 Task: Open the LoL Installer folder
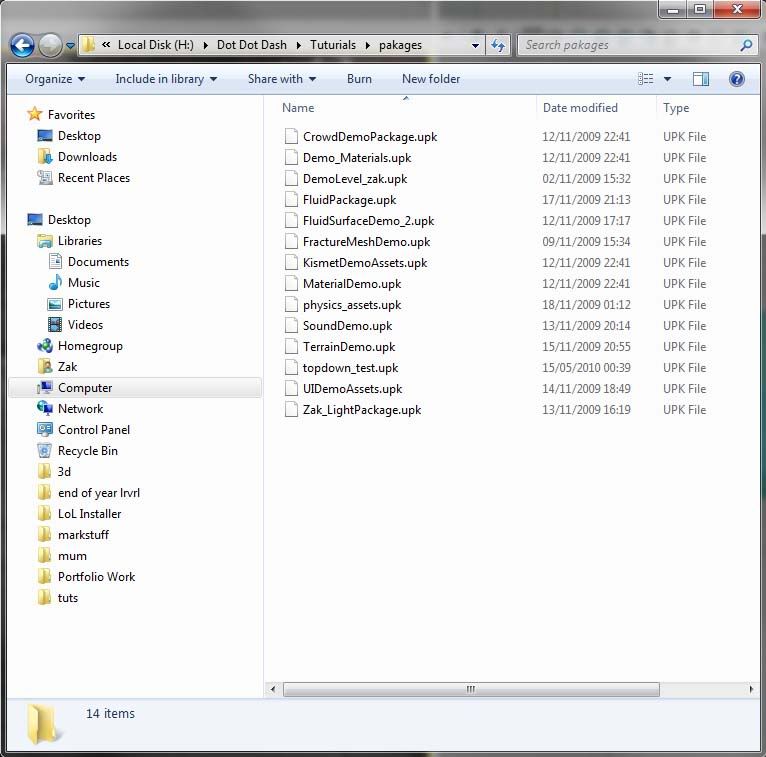point(79,514)
